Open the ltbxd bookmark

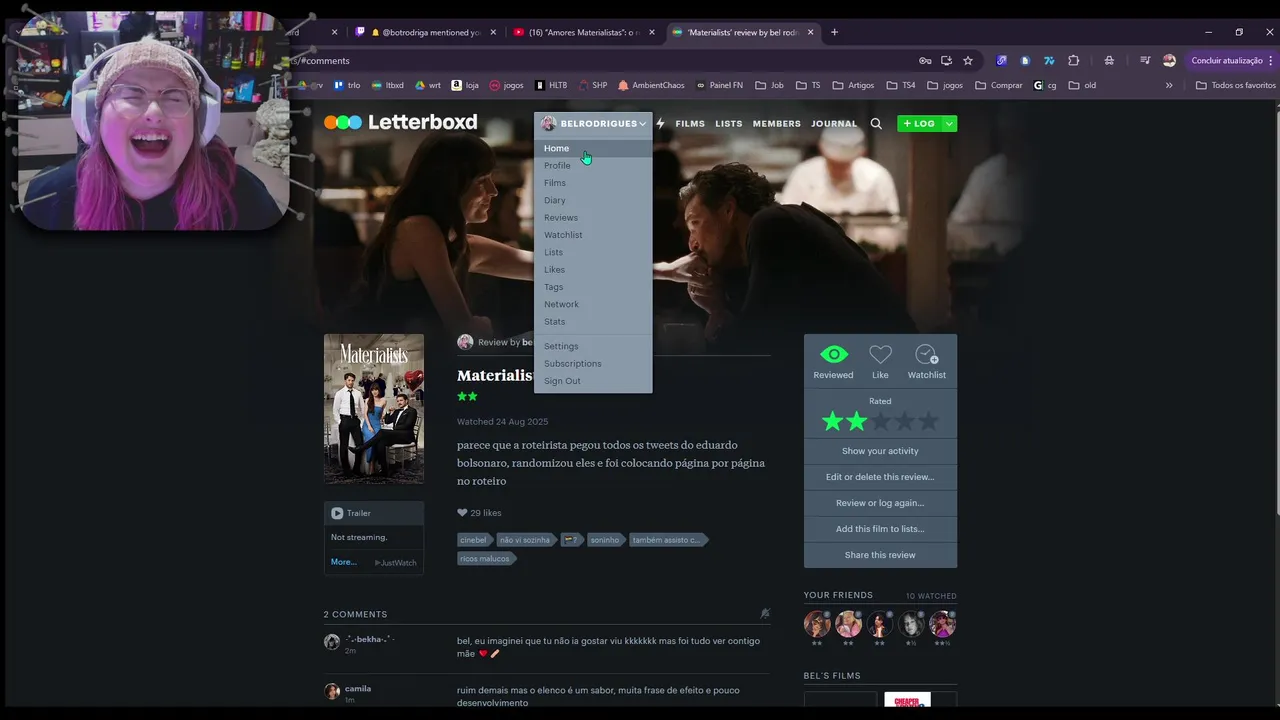click(387, 85)
